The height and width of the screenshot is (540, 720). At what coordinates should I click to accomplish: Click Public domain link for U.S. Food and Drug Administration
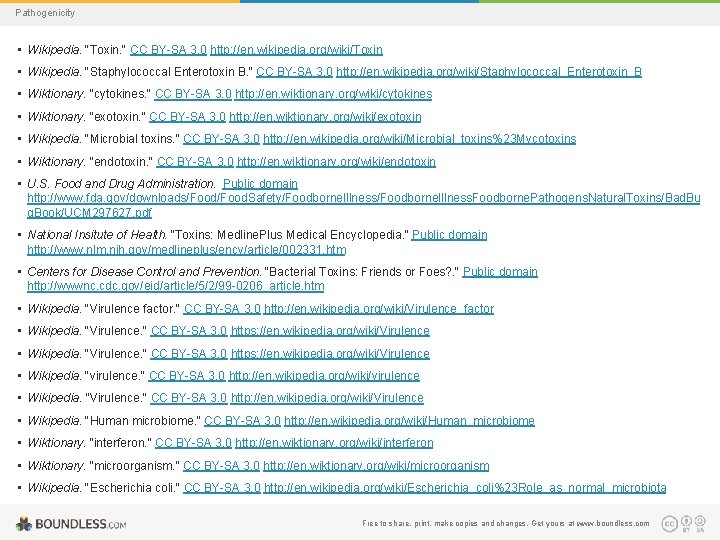(260, 184)
